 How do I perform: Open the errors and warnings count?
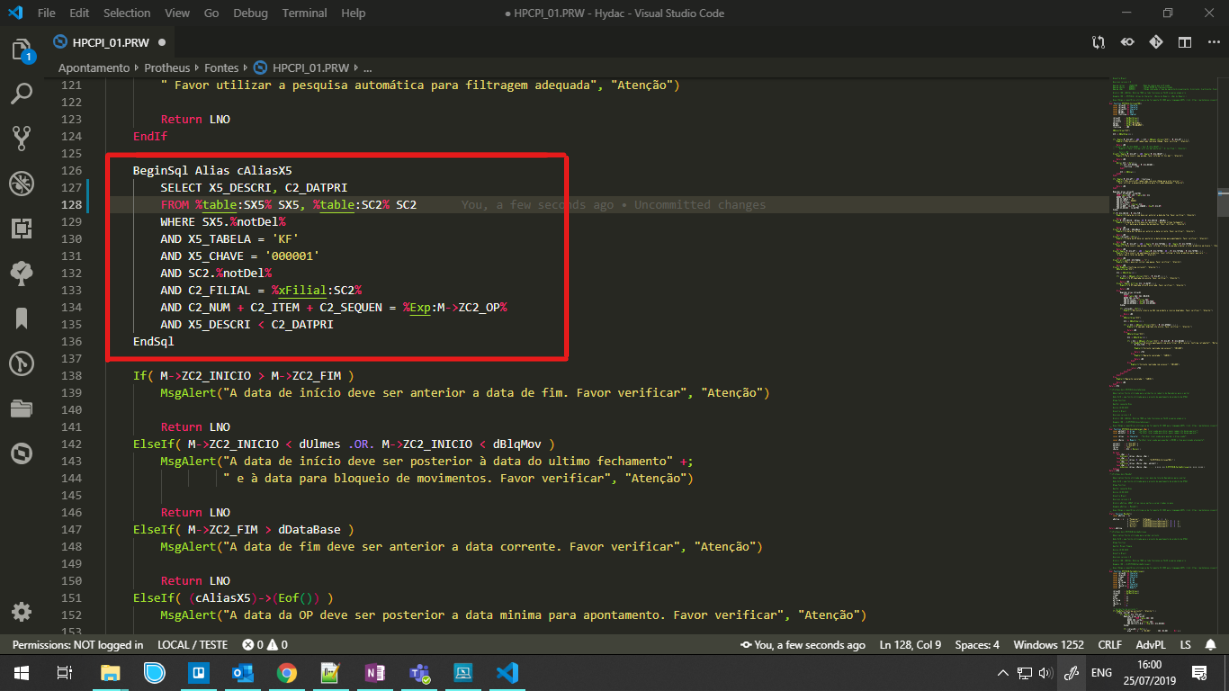(265, 645)
